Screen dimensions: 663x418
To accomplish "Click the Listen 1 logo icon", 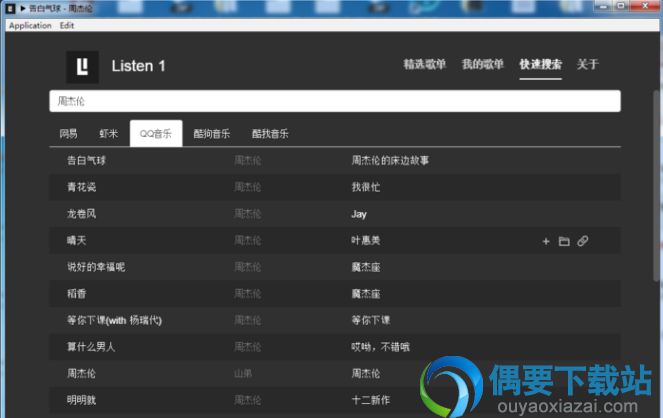I will (82, 67).
